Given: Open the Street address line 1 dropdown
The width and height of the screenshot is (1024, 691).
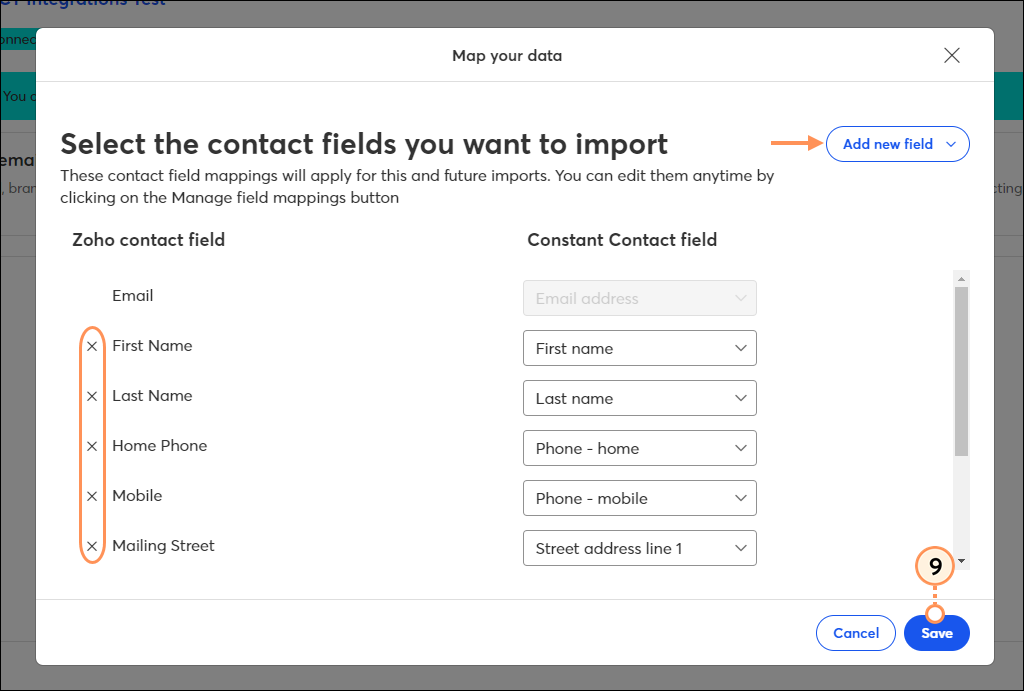Looking at the screenshot, I should [x=639, y=548].
